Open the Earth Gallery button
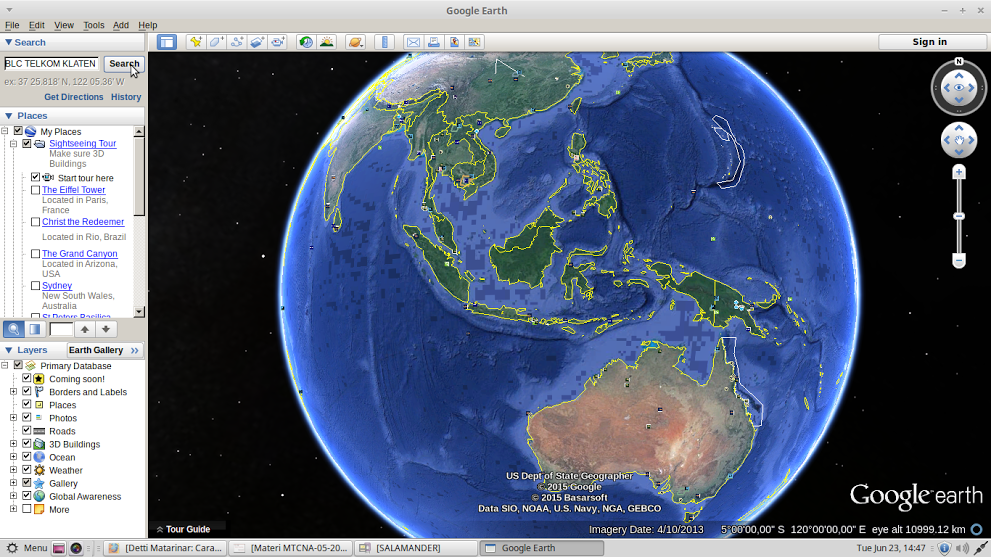The image size is (991, 557). click(103, 350)
